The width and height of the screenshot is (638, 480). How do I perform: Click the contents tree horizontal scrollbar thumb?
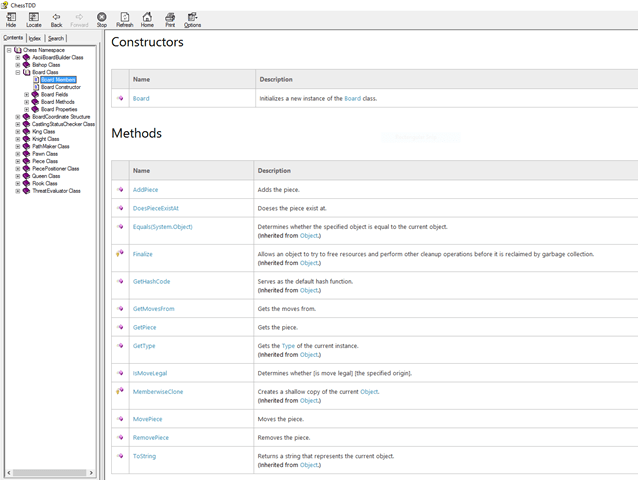49,473
